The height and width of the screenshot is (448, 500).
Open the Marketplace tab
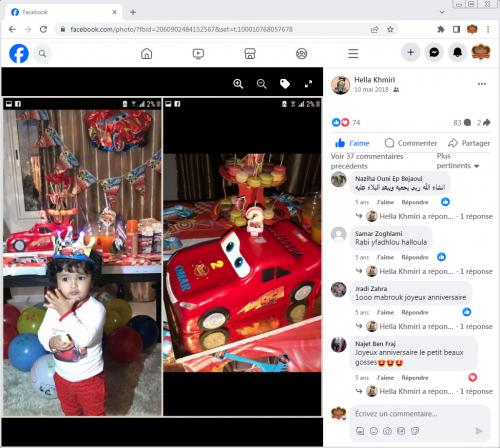[250, 53]
